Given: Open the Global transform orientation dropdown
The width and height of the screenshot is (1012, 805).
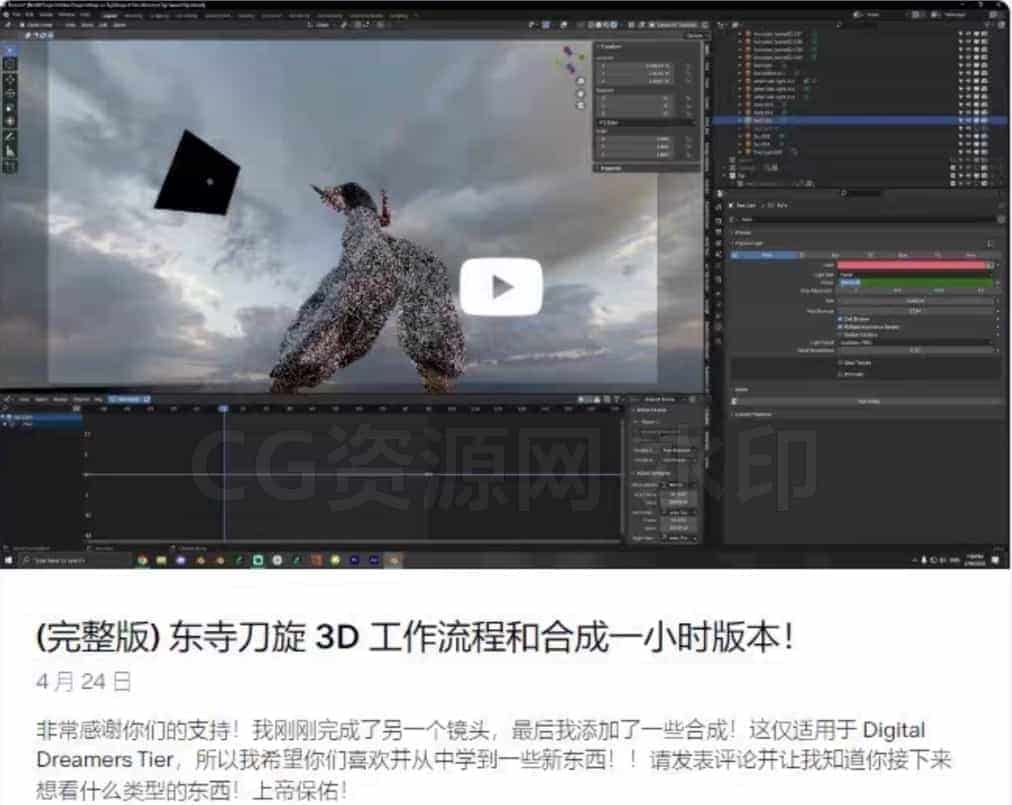Looking at the screenshot, I should pos(321,25).
